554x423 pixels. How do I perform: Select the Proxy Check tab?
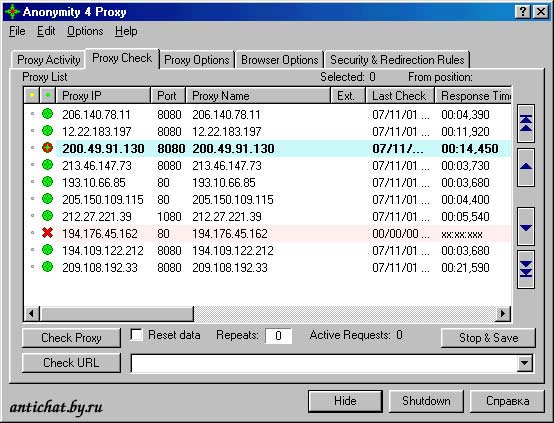point(122,58)
